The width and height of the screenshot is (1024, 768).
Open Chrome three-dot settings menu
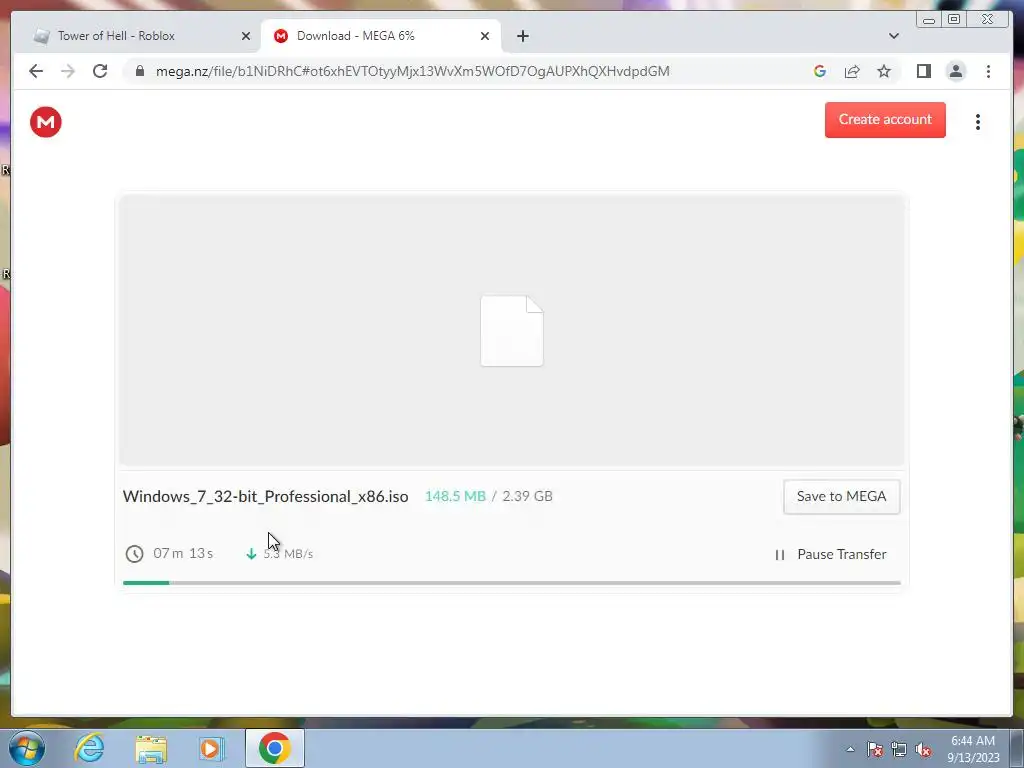coord(988,71)
